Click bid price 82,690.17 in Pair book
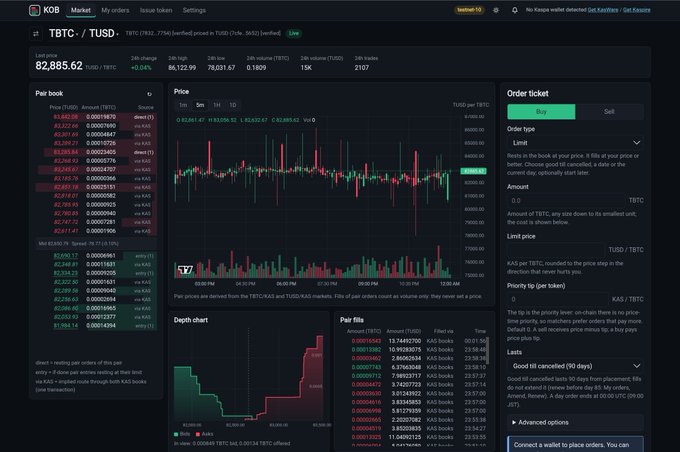This screenshot has width=680, height=452. pyautogui.click(x=65, y=256)
